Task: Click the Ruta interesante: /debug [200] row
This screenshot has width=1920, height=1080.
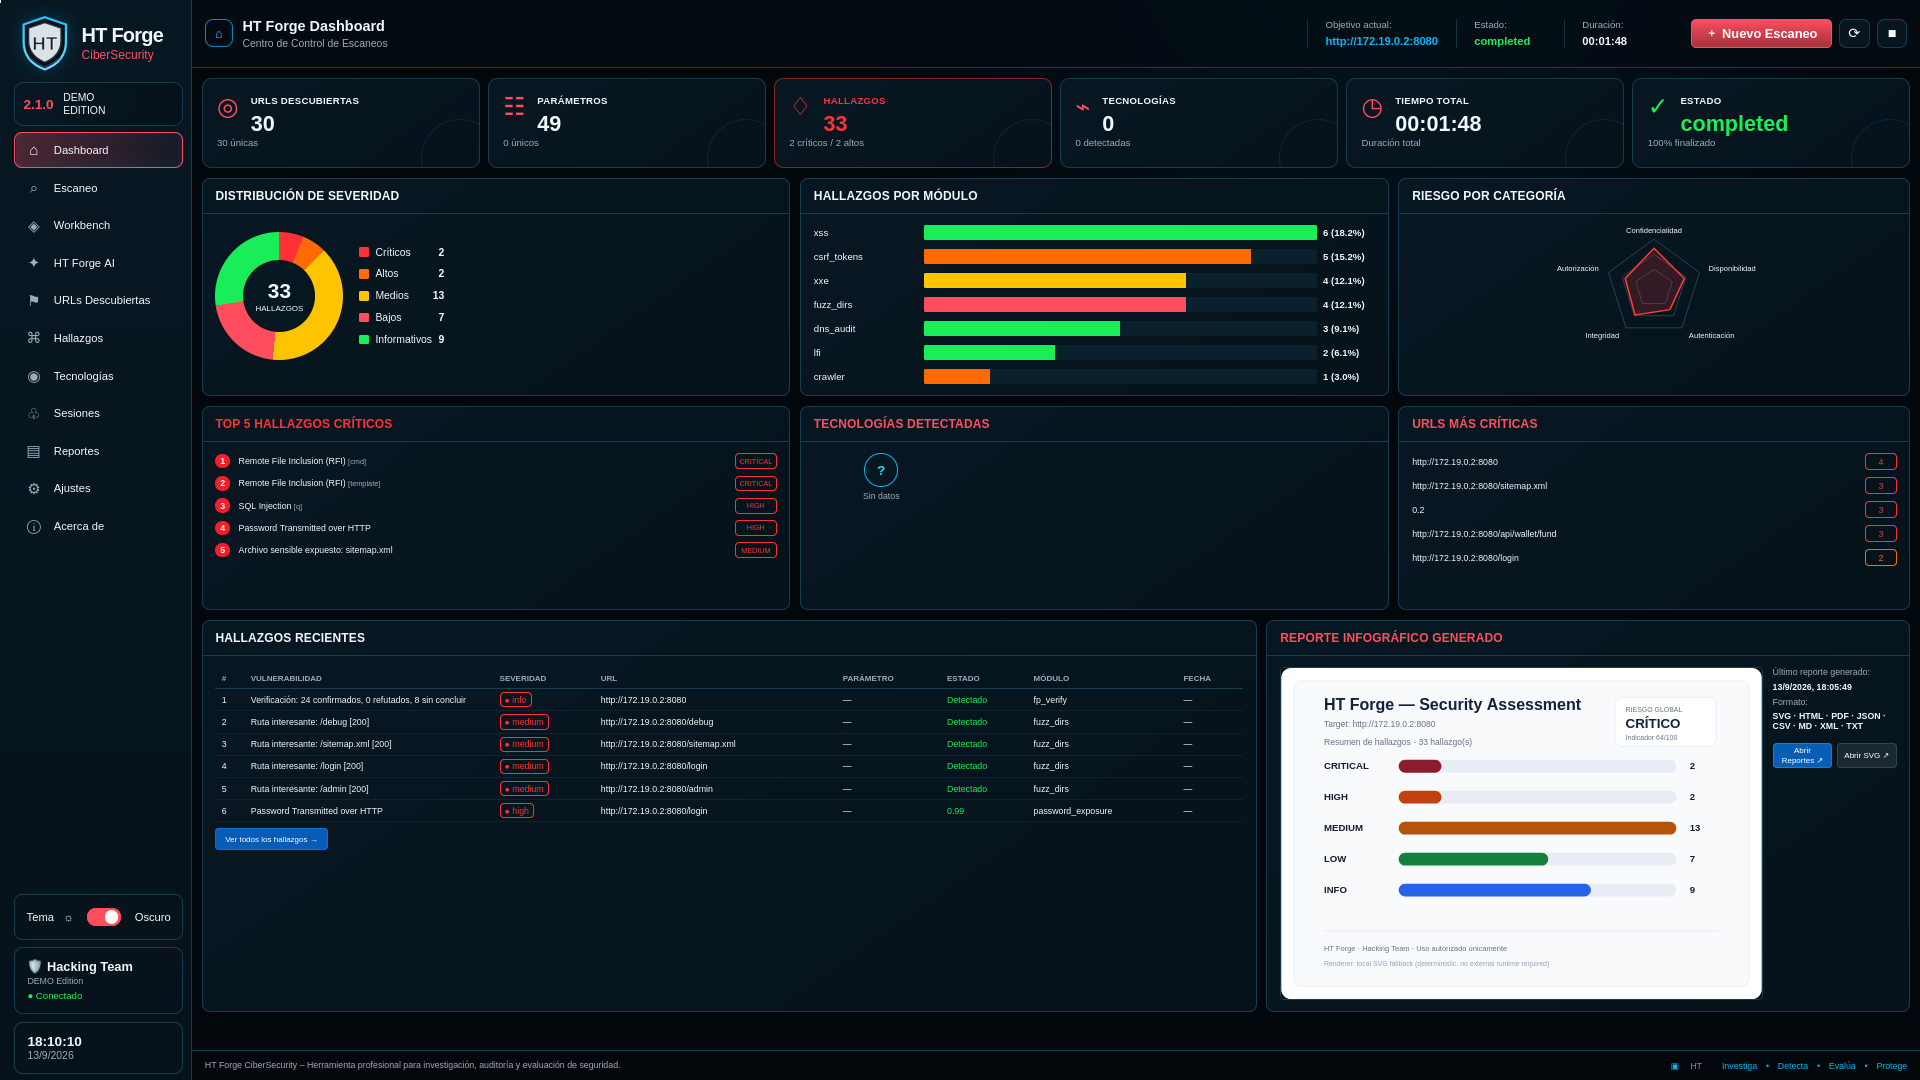Action: (x=729, y=722)
